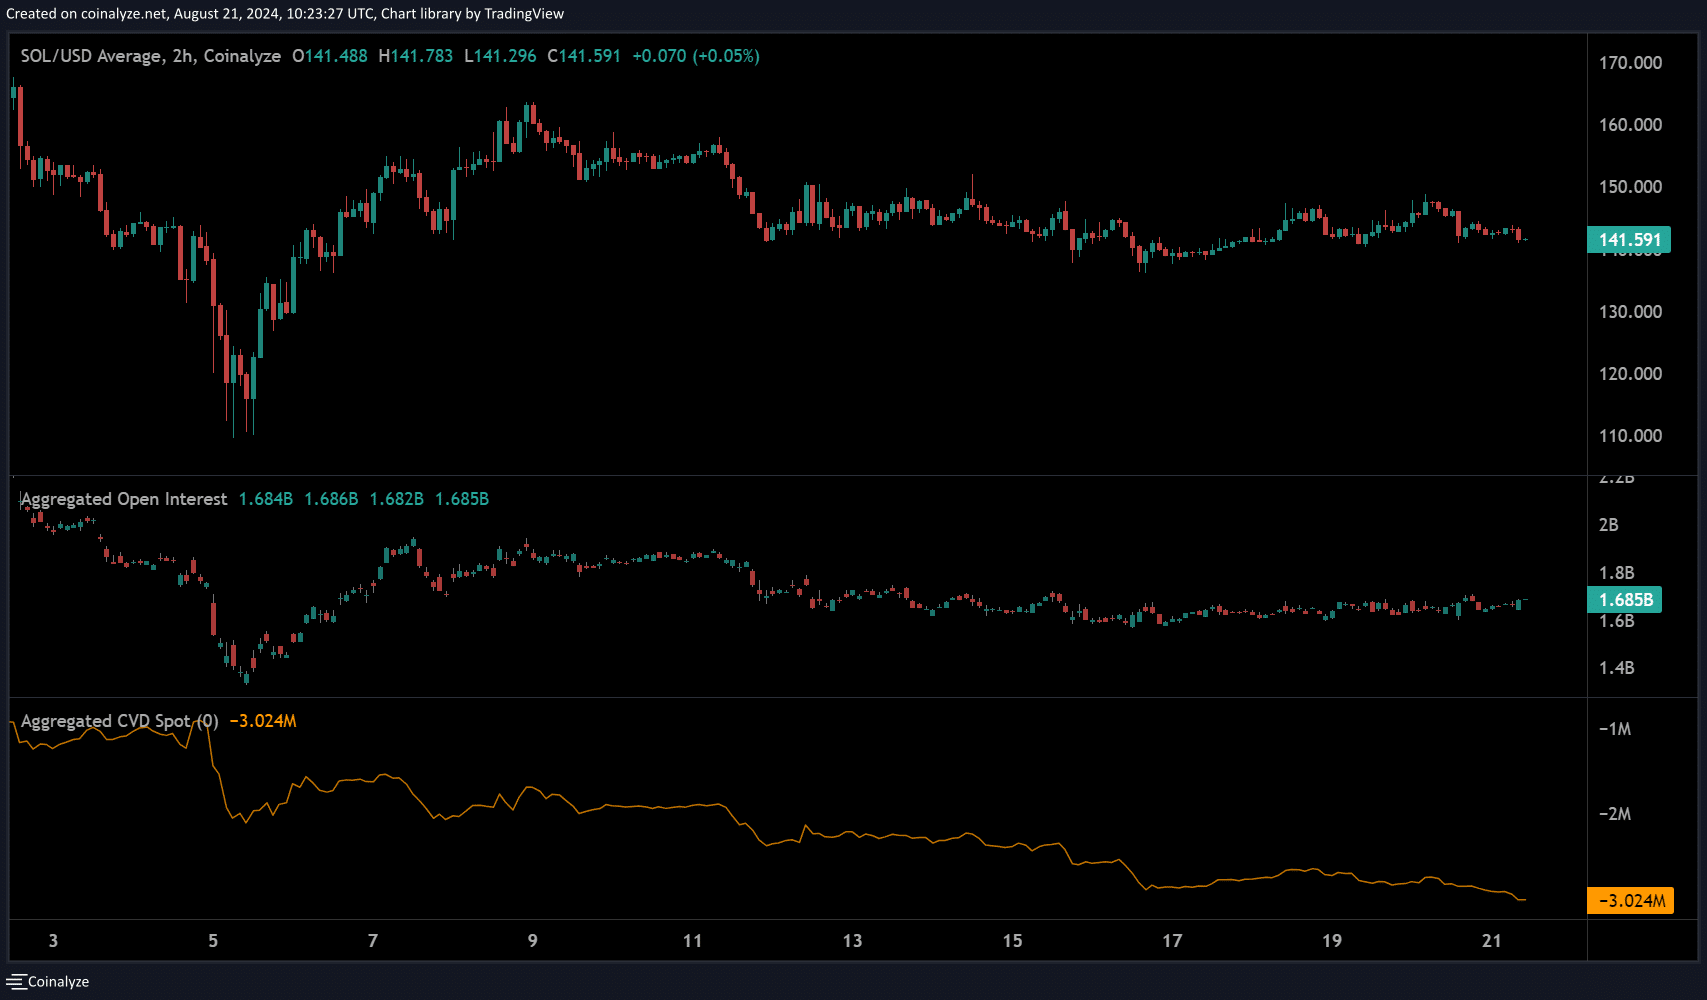Click the 1.8B open interest axis label
Image resolution: width=1707 pixels, height=1000 pixels.
(1616, 573)
